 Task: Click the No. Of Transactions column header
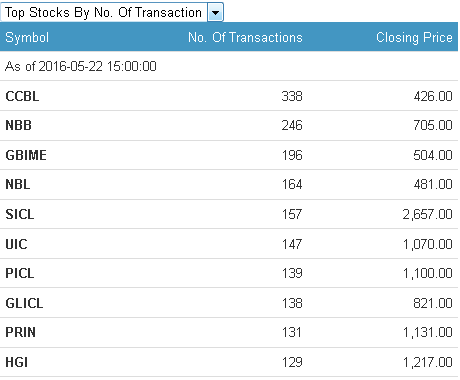(245, 37)
